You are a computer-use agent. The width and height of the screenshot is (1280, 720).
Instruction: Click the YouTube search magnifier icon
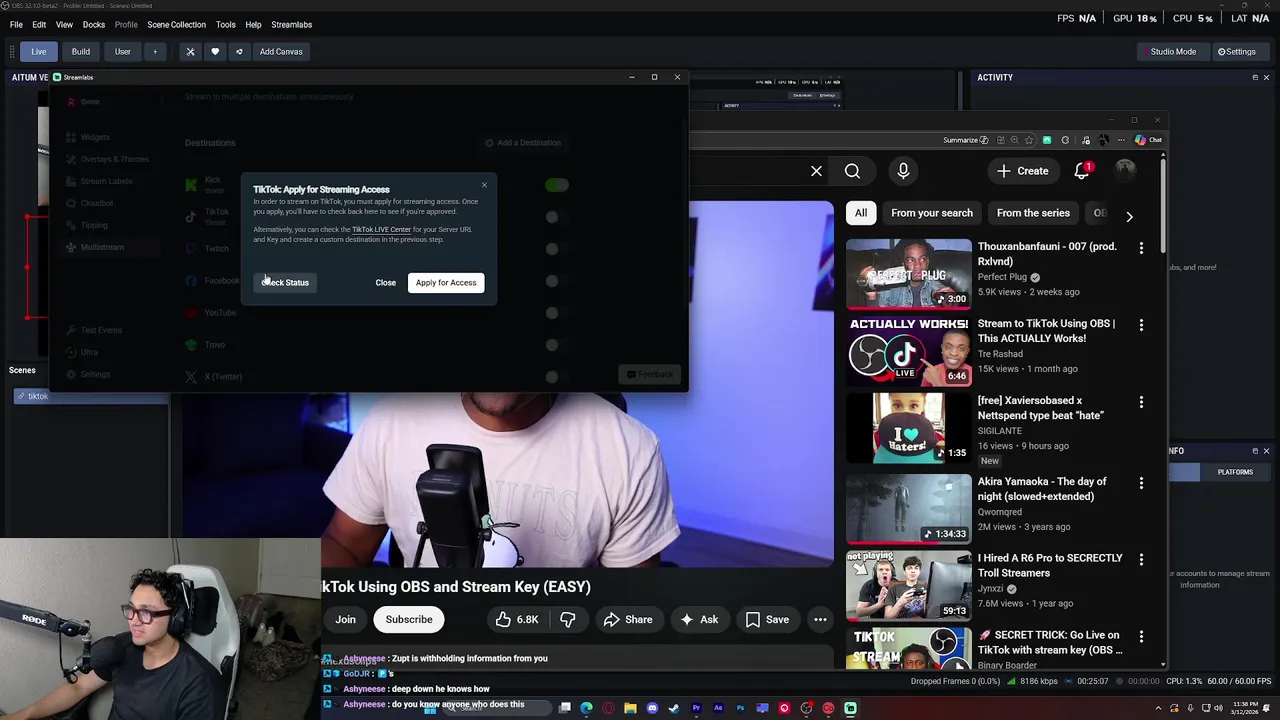(852, 171)
